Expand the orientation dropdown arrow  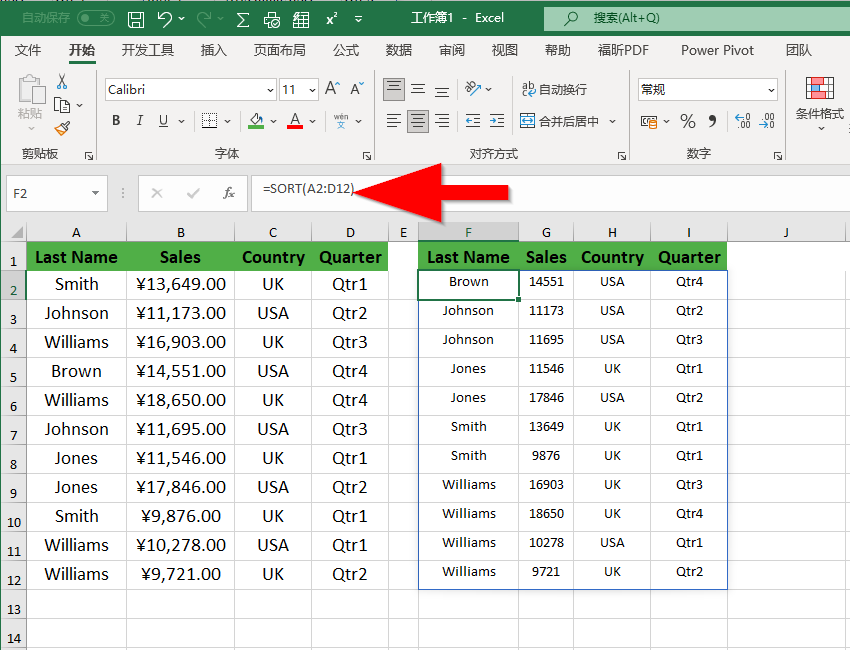[488, 89]
